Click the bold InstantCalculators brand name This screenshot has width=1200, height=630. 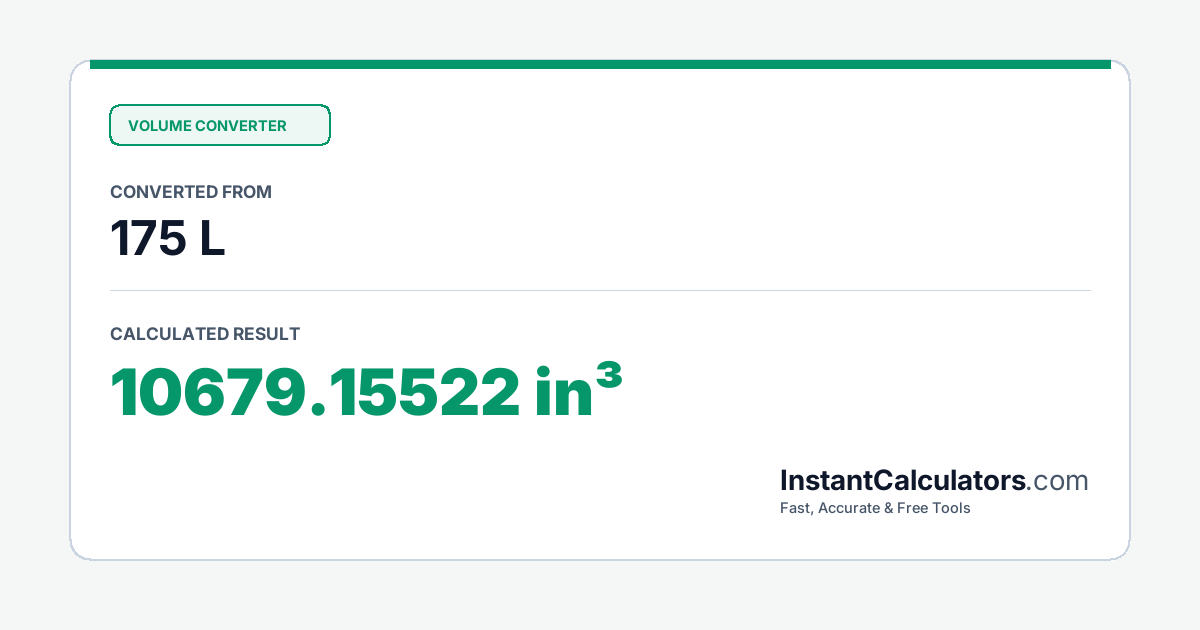point(903,481)
